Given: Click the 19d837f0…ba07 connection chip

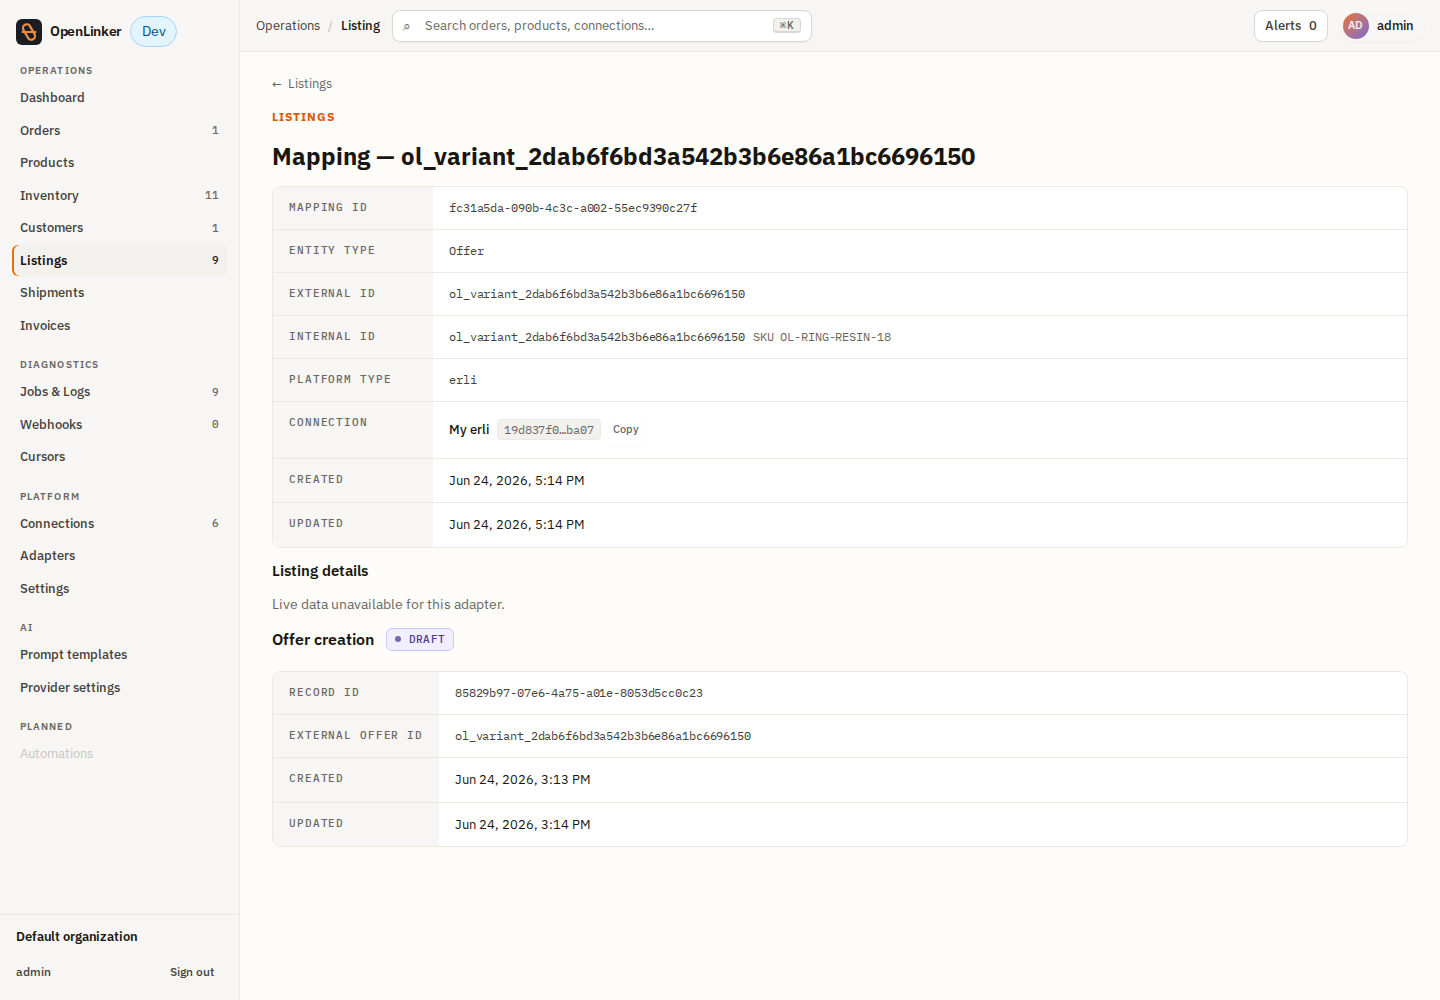Looking at the screenshot, I should (x=549, y=430).
